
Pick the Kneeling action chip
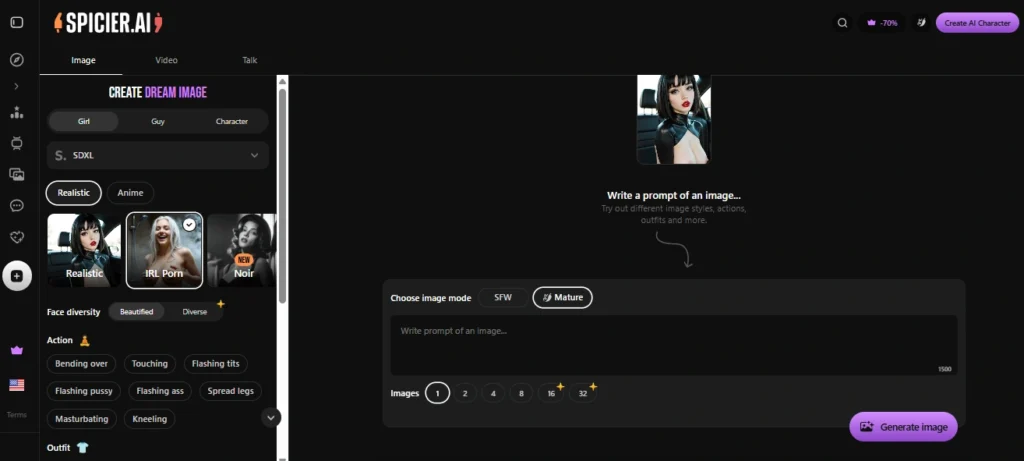coord(150,419)
